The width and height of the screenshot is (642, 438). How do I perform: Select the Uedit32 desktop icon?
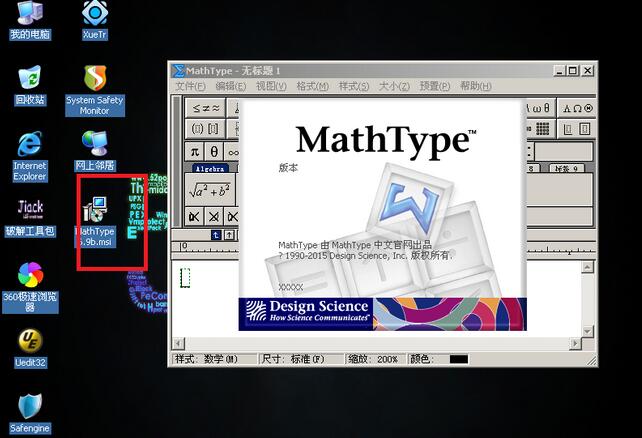click(30, 348)
